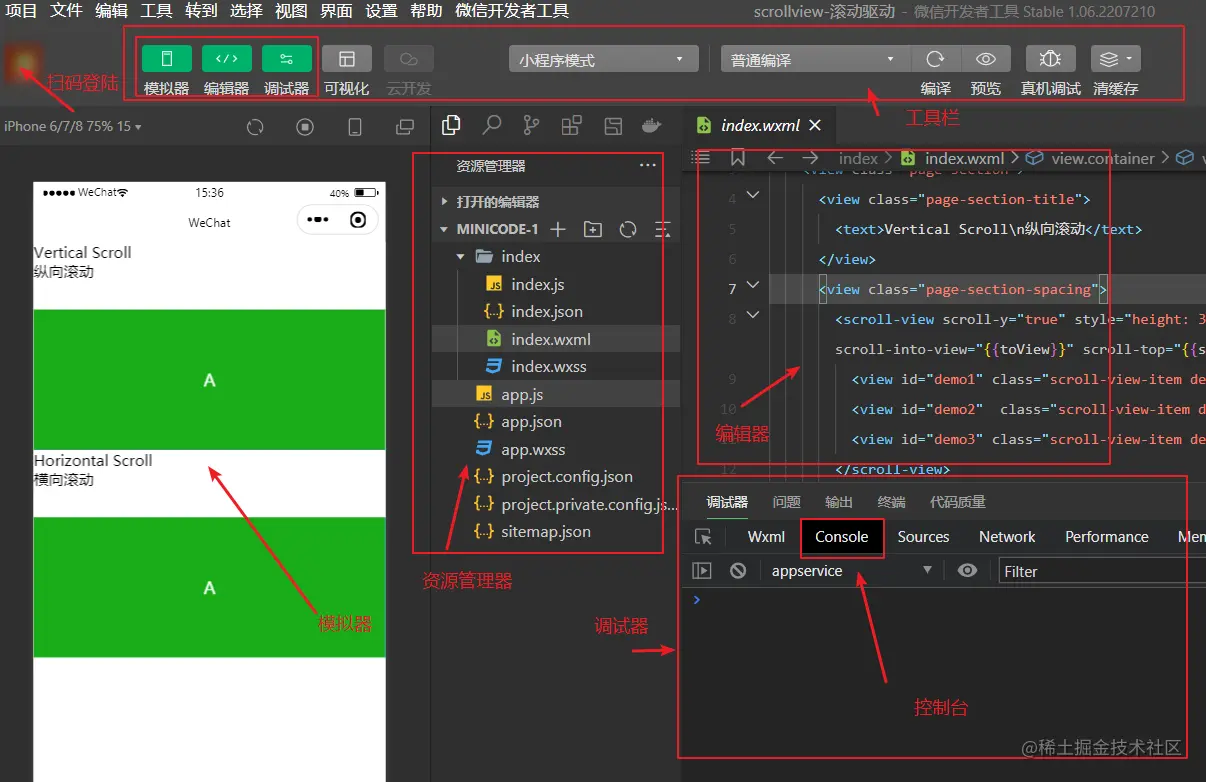The width and height of the screenshot is (1206, 782).
Task: Open the 可视化 visual editor button
Action: 347,59
